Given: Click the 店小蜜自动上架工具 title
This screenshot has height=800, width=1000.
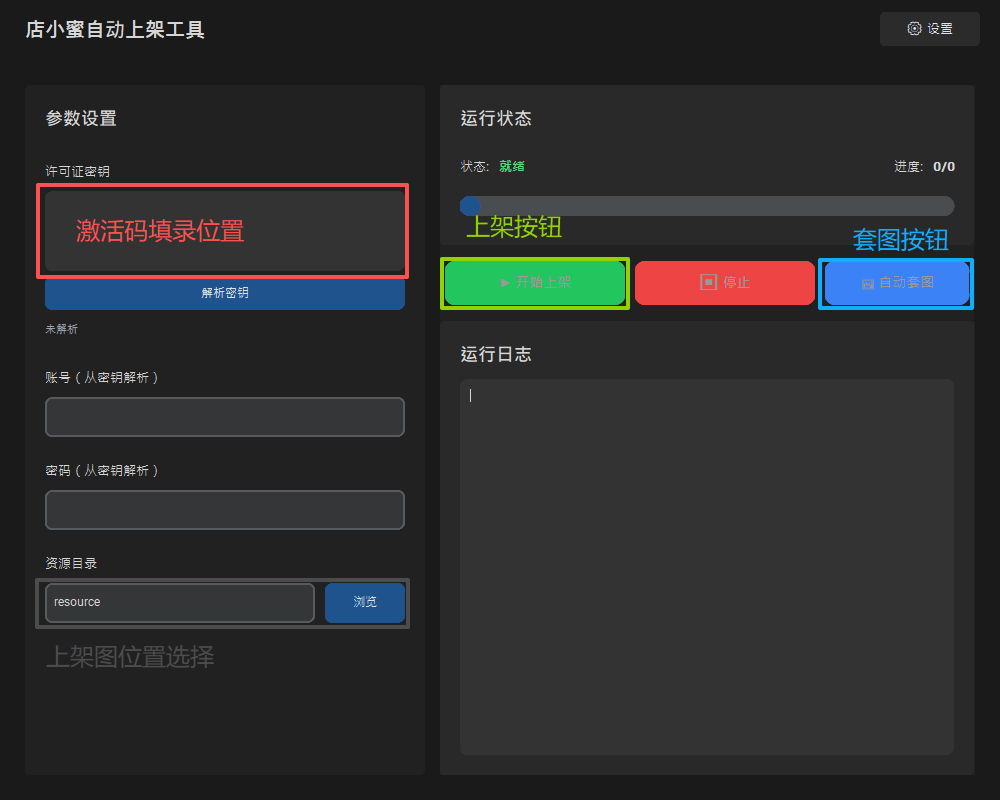Looking at the screenshot, I should (115, 30).
